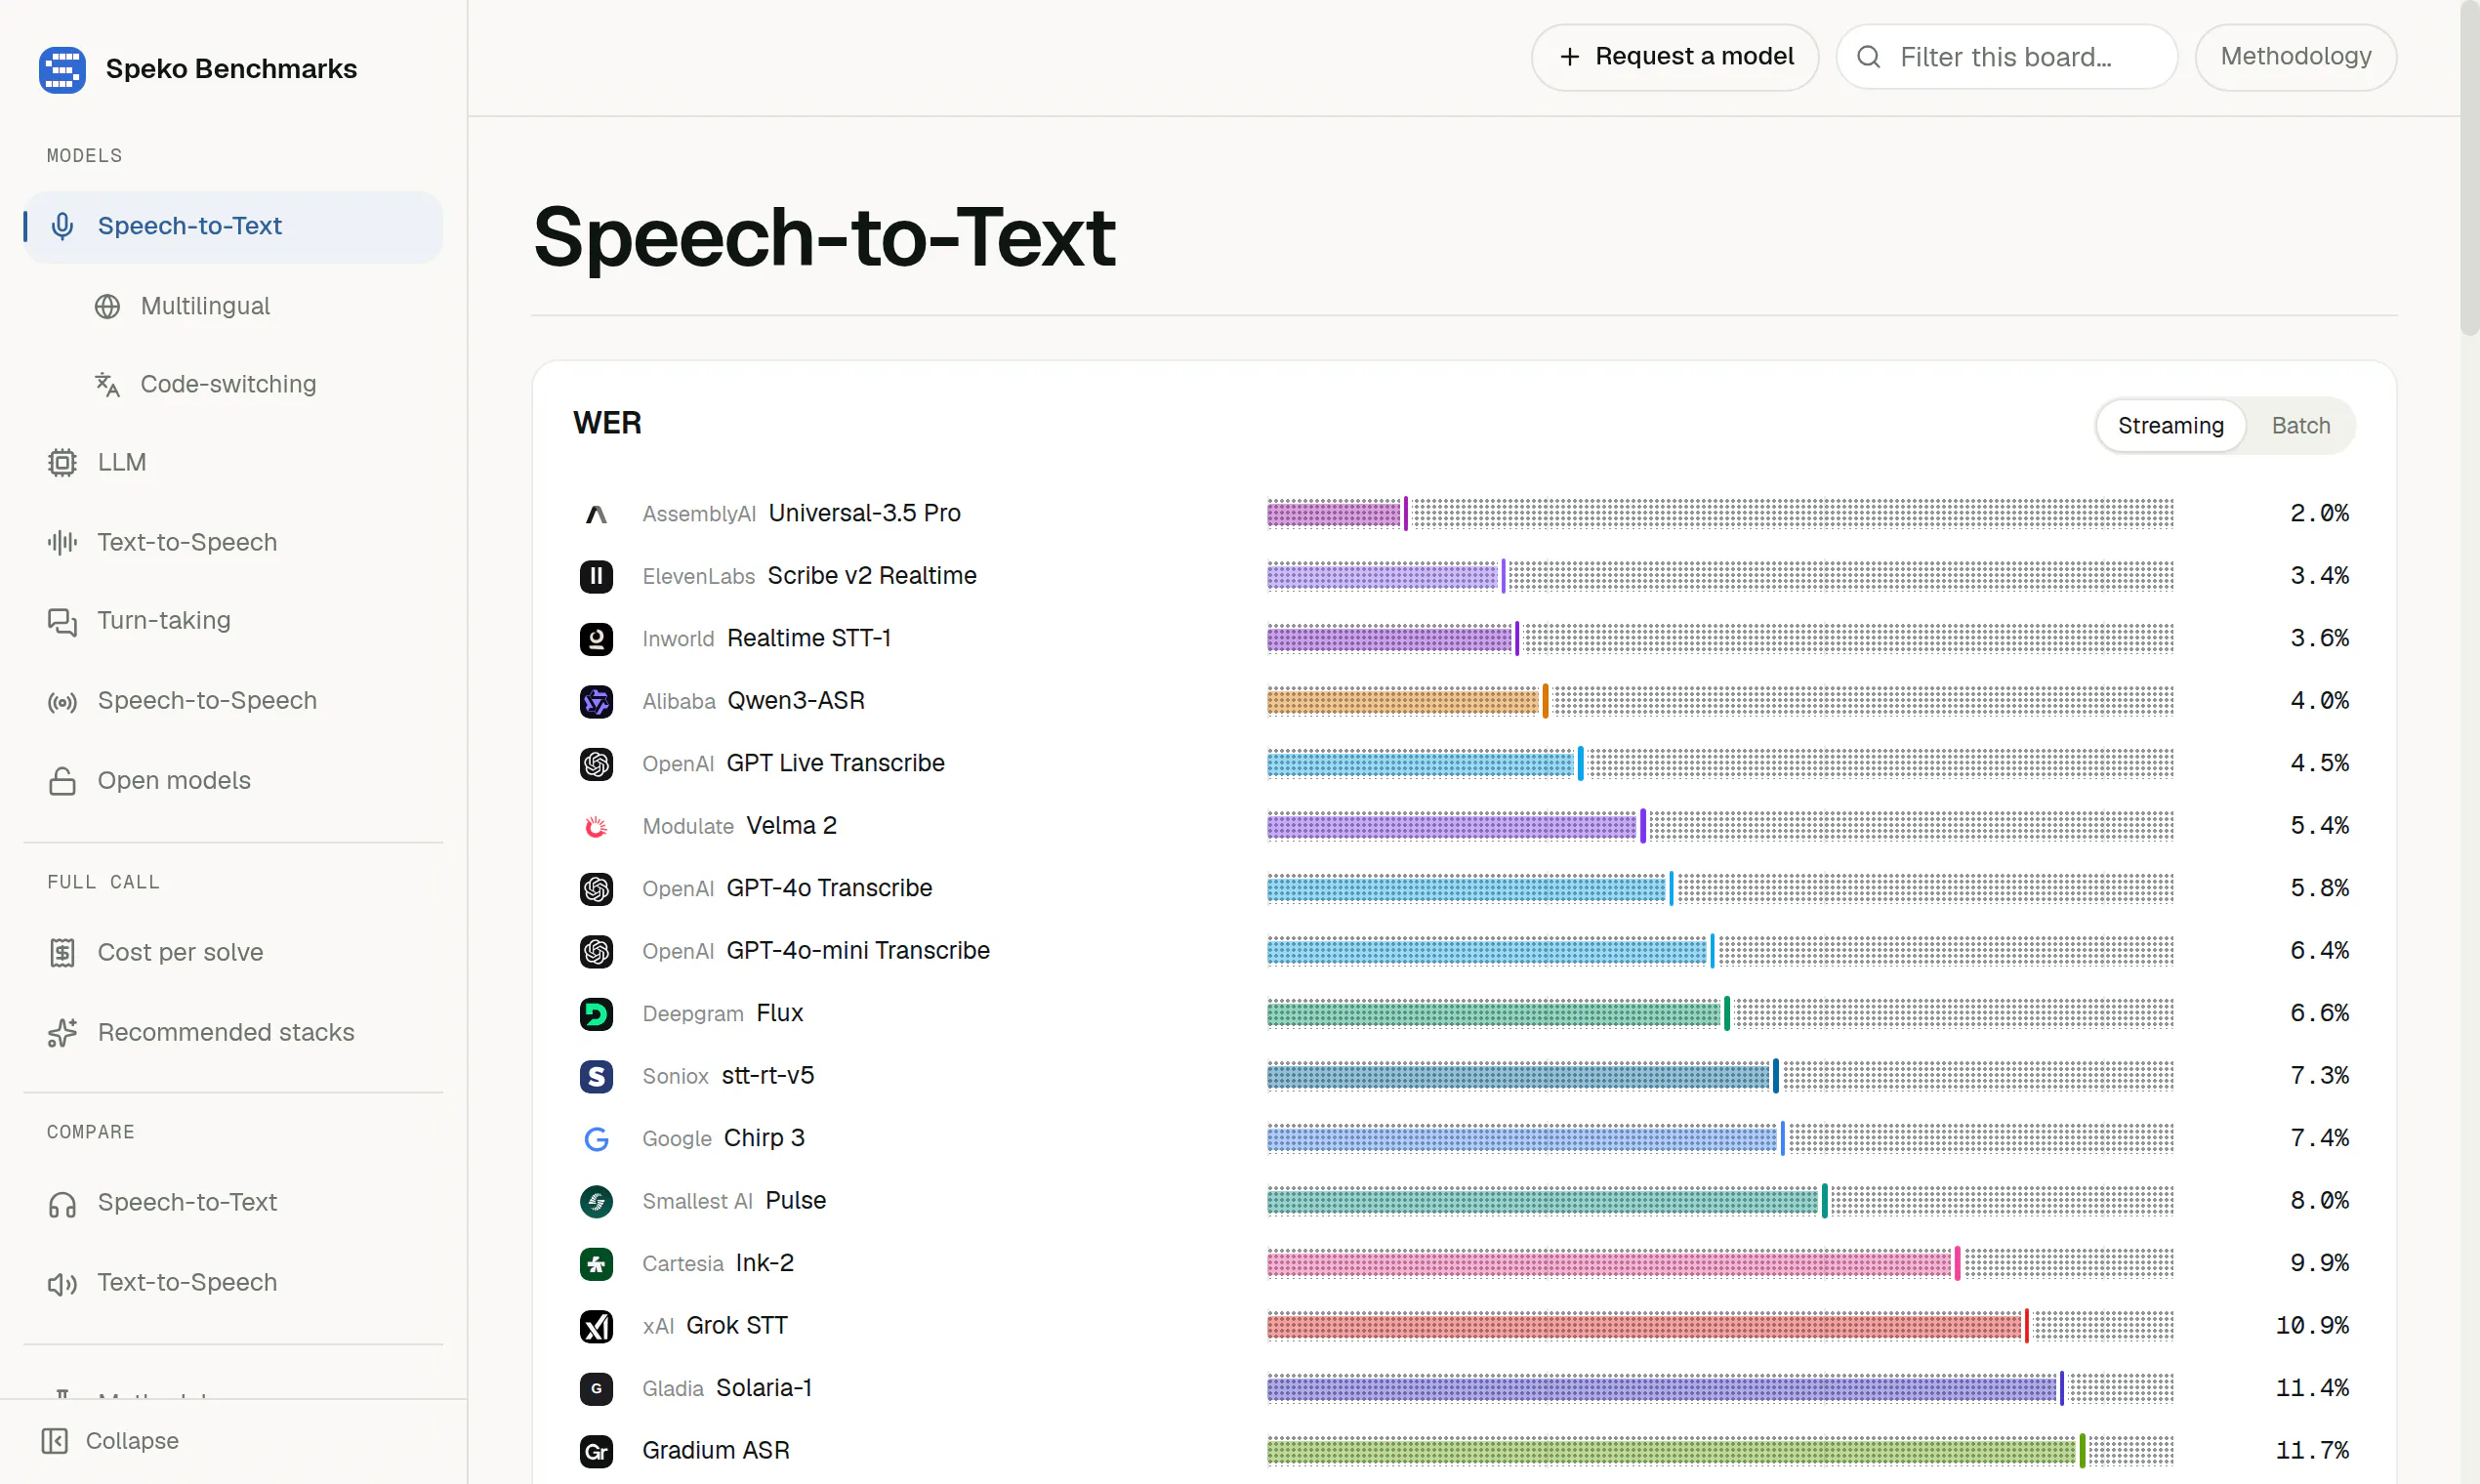Click the Cartesia Ink-2 logo icon

(596, 1264)
